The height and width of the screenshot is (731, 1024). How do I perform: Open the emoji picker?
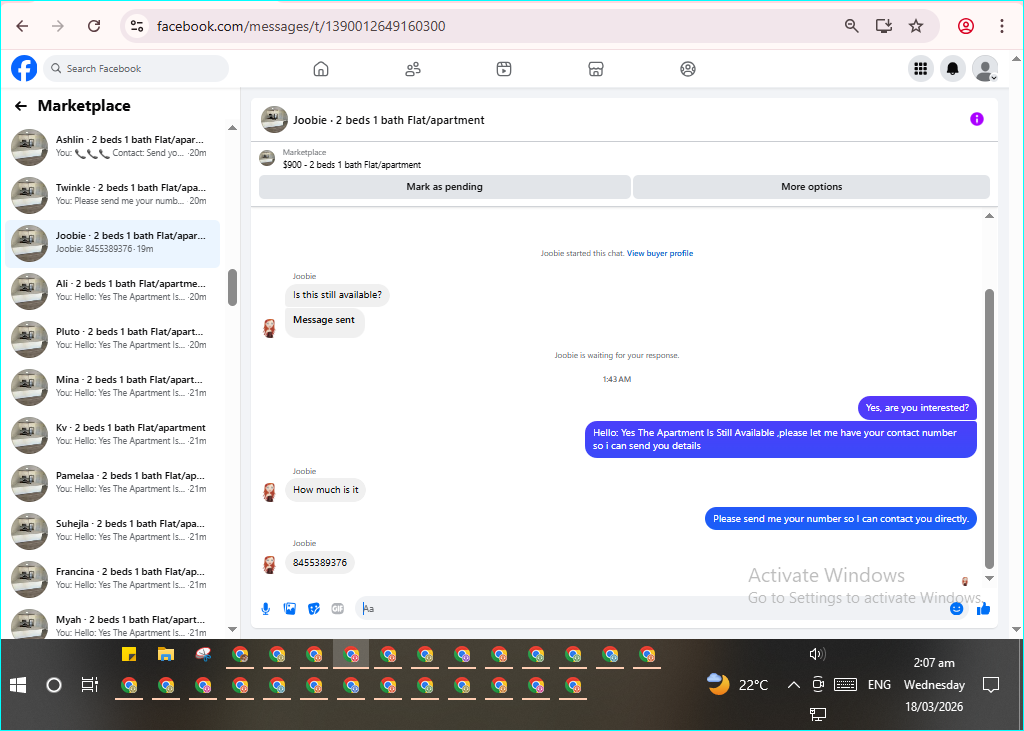tap(957, 609)
